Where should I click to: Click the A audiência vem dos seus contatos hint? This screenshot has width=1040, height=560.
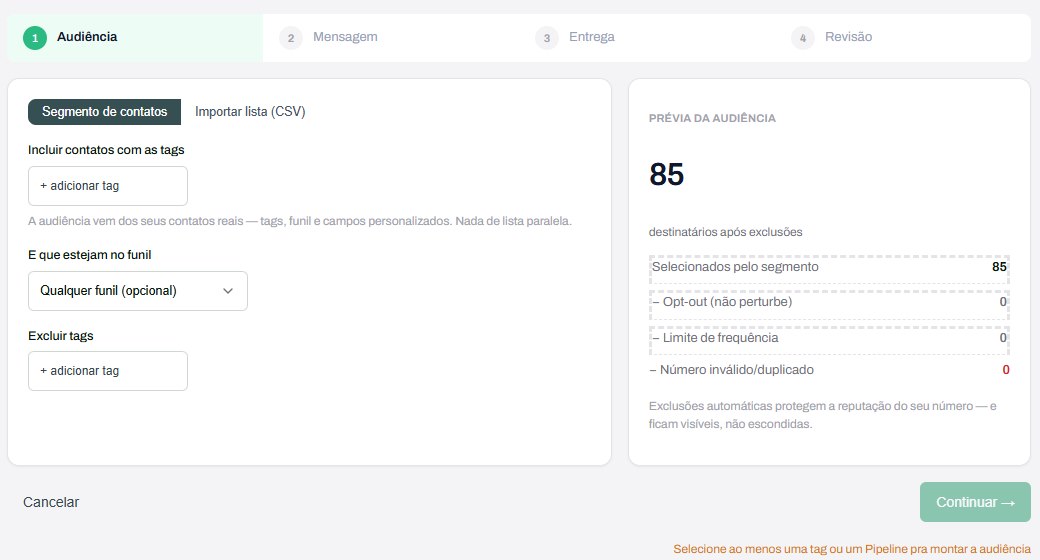click(x=299, y=221)
